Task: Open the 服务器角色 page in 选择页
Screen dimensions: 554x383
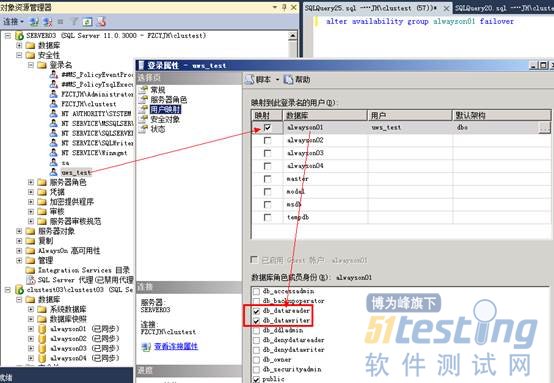Action: click(168, 100)
